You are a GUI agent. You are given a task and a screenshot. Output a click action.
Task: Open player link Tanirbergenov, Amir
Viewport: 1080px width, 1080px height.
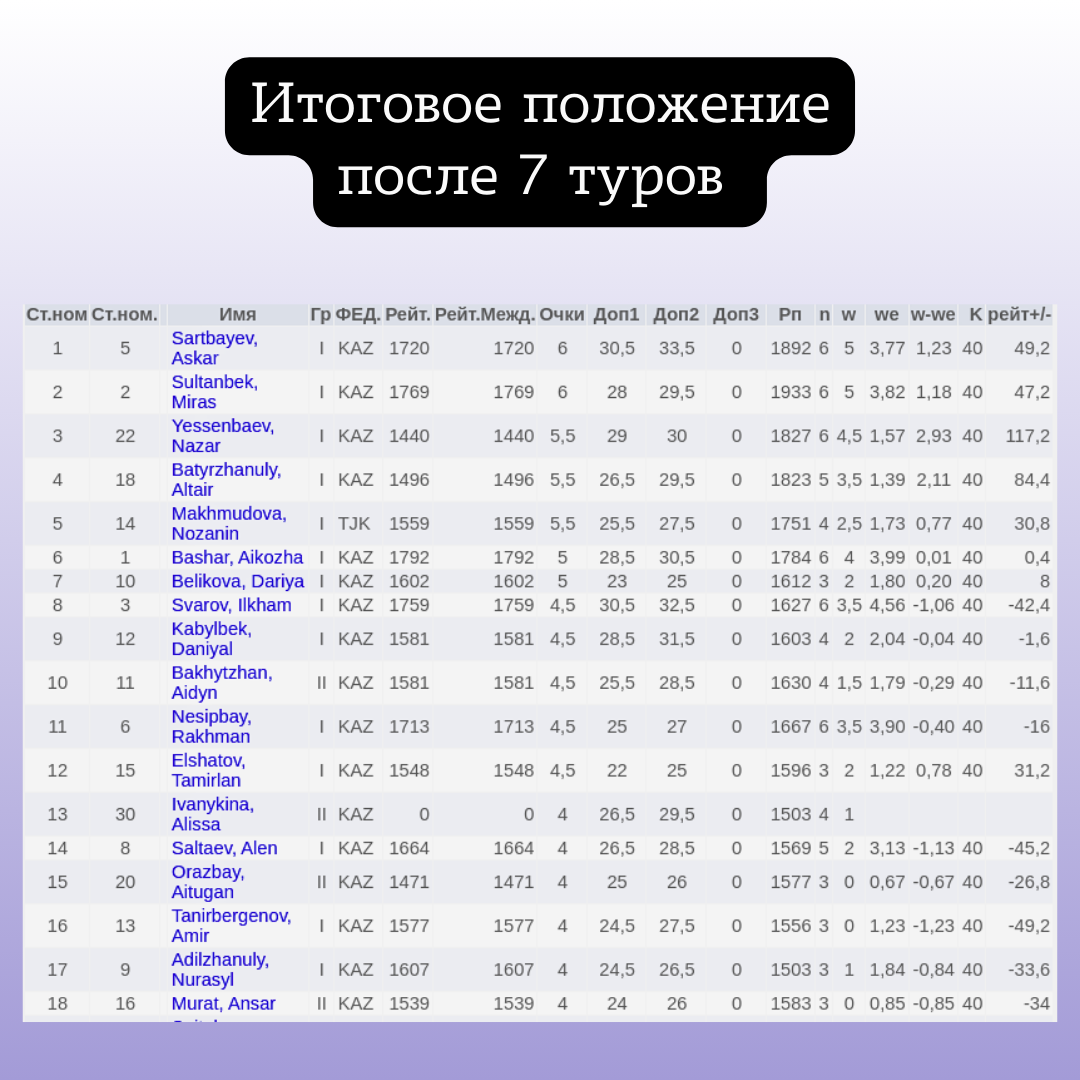(x=231, y=926)
